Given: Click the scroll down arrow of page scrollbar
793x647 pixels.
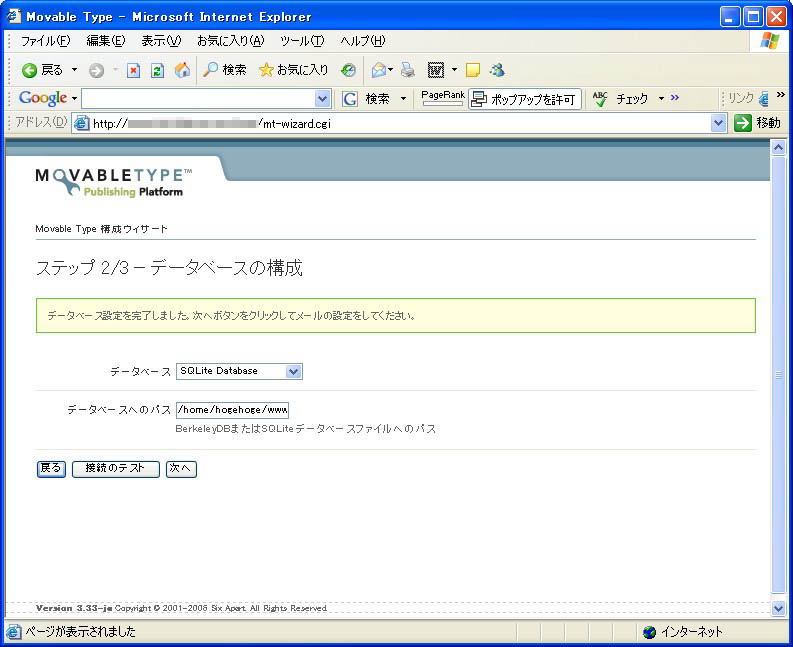Looking at the screenshot, I should 778,609.
